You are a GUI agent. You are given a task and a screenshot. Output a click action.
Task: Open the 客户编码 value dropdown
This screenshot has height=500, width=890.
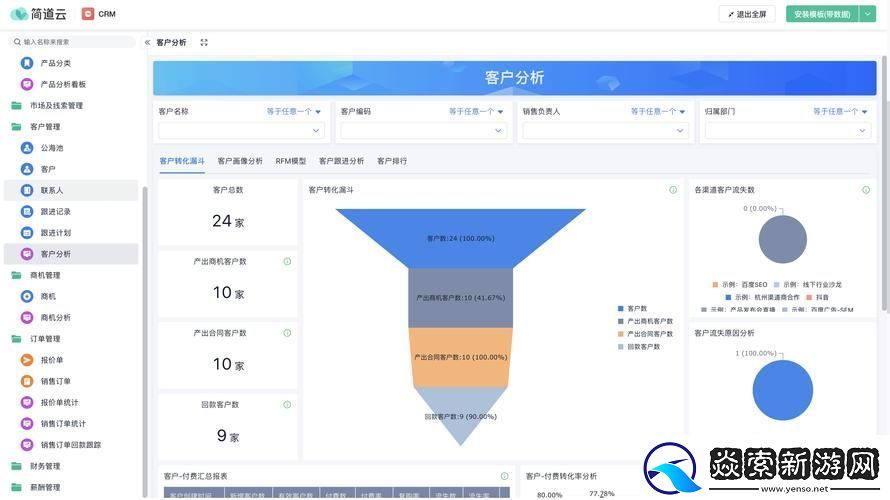click(423, 131)
